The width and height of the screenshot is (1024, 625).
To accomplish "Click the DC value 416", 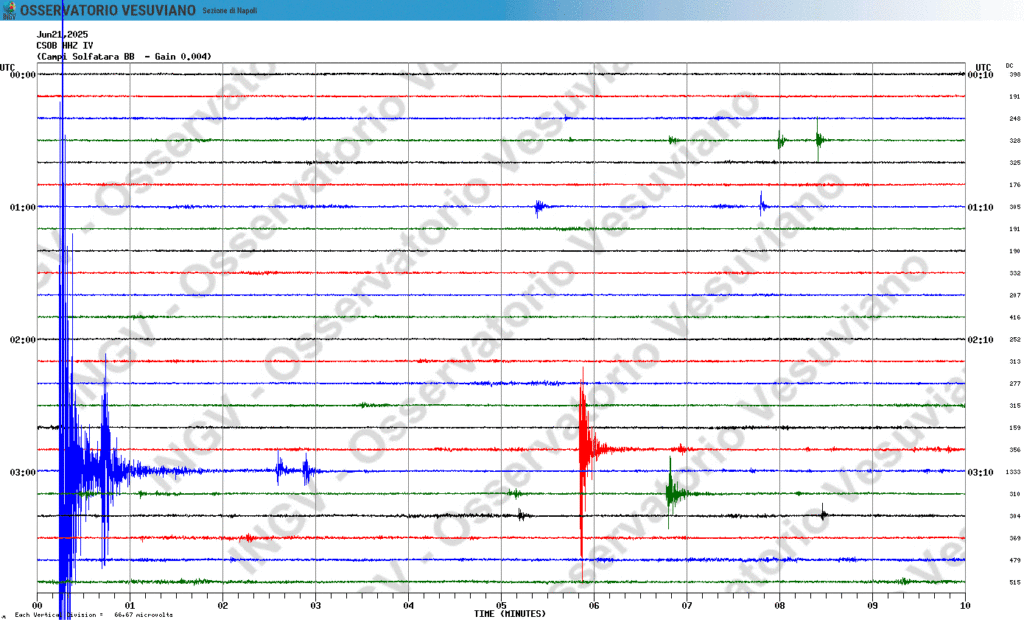I will click(x=1015, y=317).
